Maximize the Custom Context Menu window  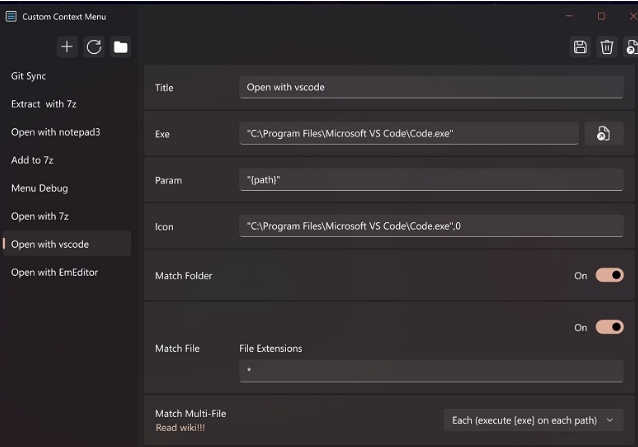pyautogui.click(x=601, y=16)
